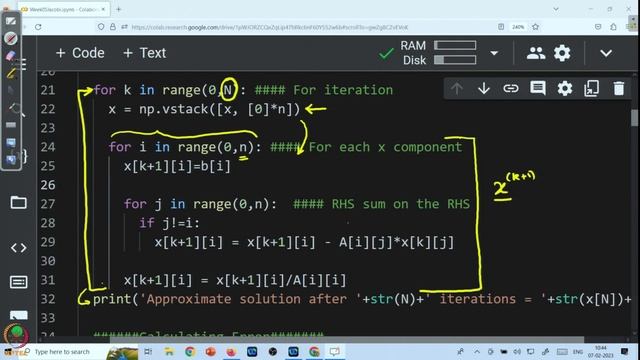Open reader view icon in address bar
Image resolution: width=640 pixels, height=360 pixels.
pos(501,27)
